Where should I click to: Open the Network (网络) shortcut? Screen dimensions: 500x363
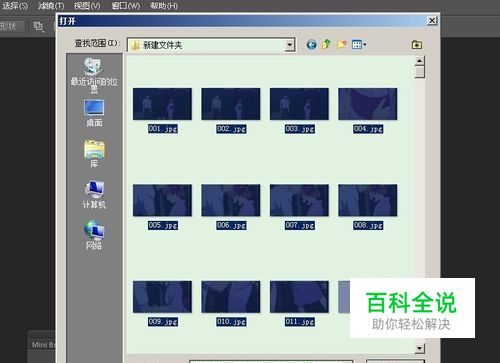pyautogui.click(x=94, y=235)
